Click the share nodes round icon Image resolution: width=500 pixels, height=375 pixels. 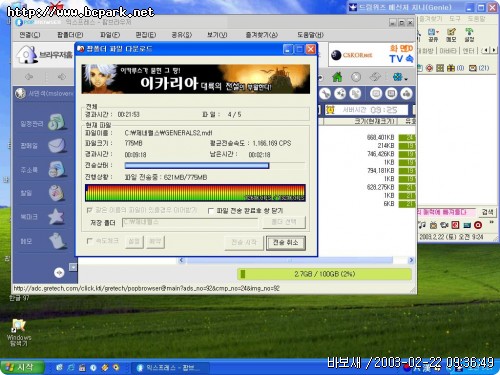[x=340, y=94]
